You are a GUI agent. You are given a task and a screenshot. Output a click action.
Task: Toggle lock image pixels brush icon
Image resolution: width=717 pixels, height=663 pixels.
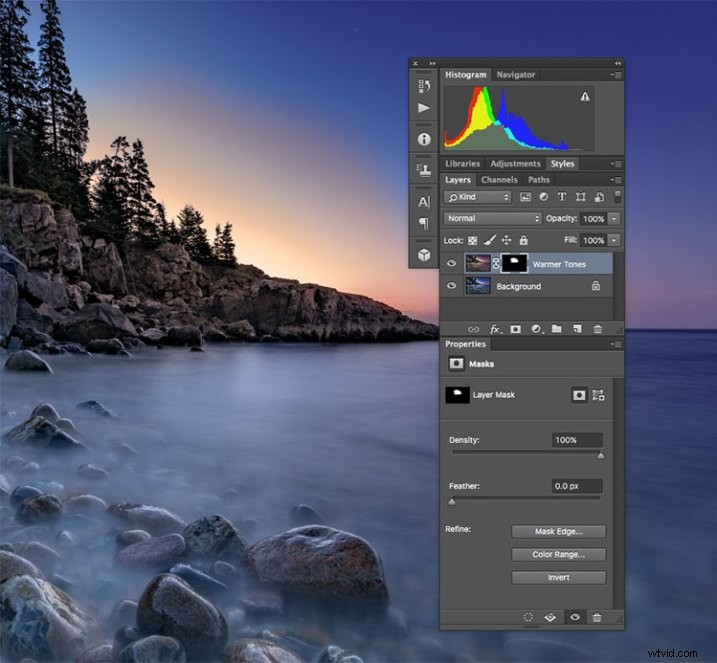490,240
